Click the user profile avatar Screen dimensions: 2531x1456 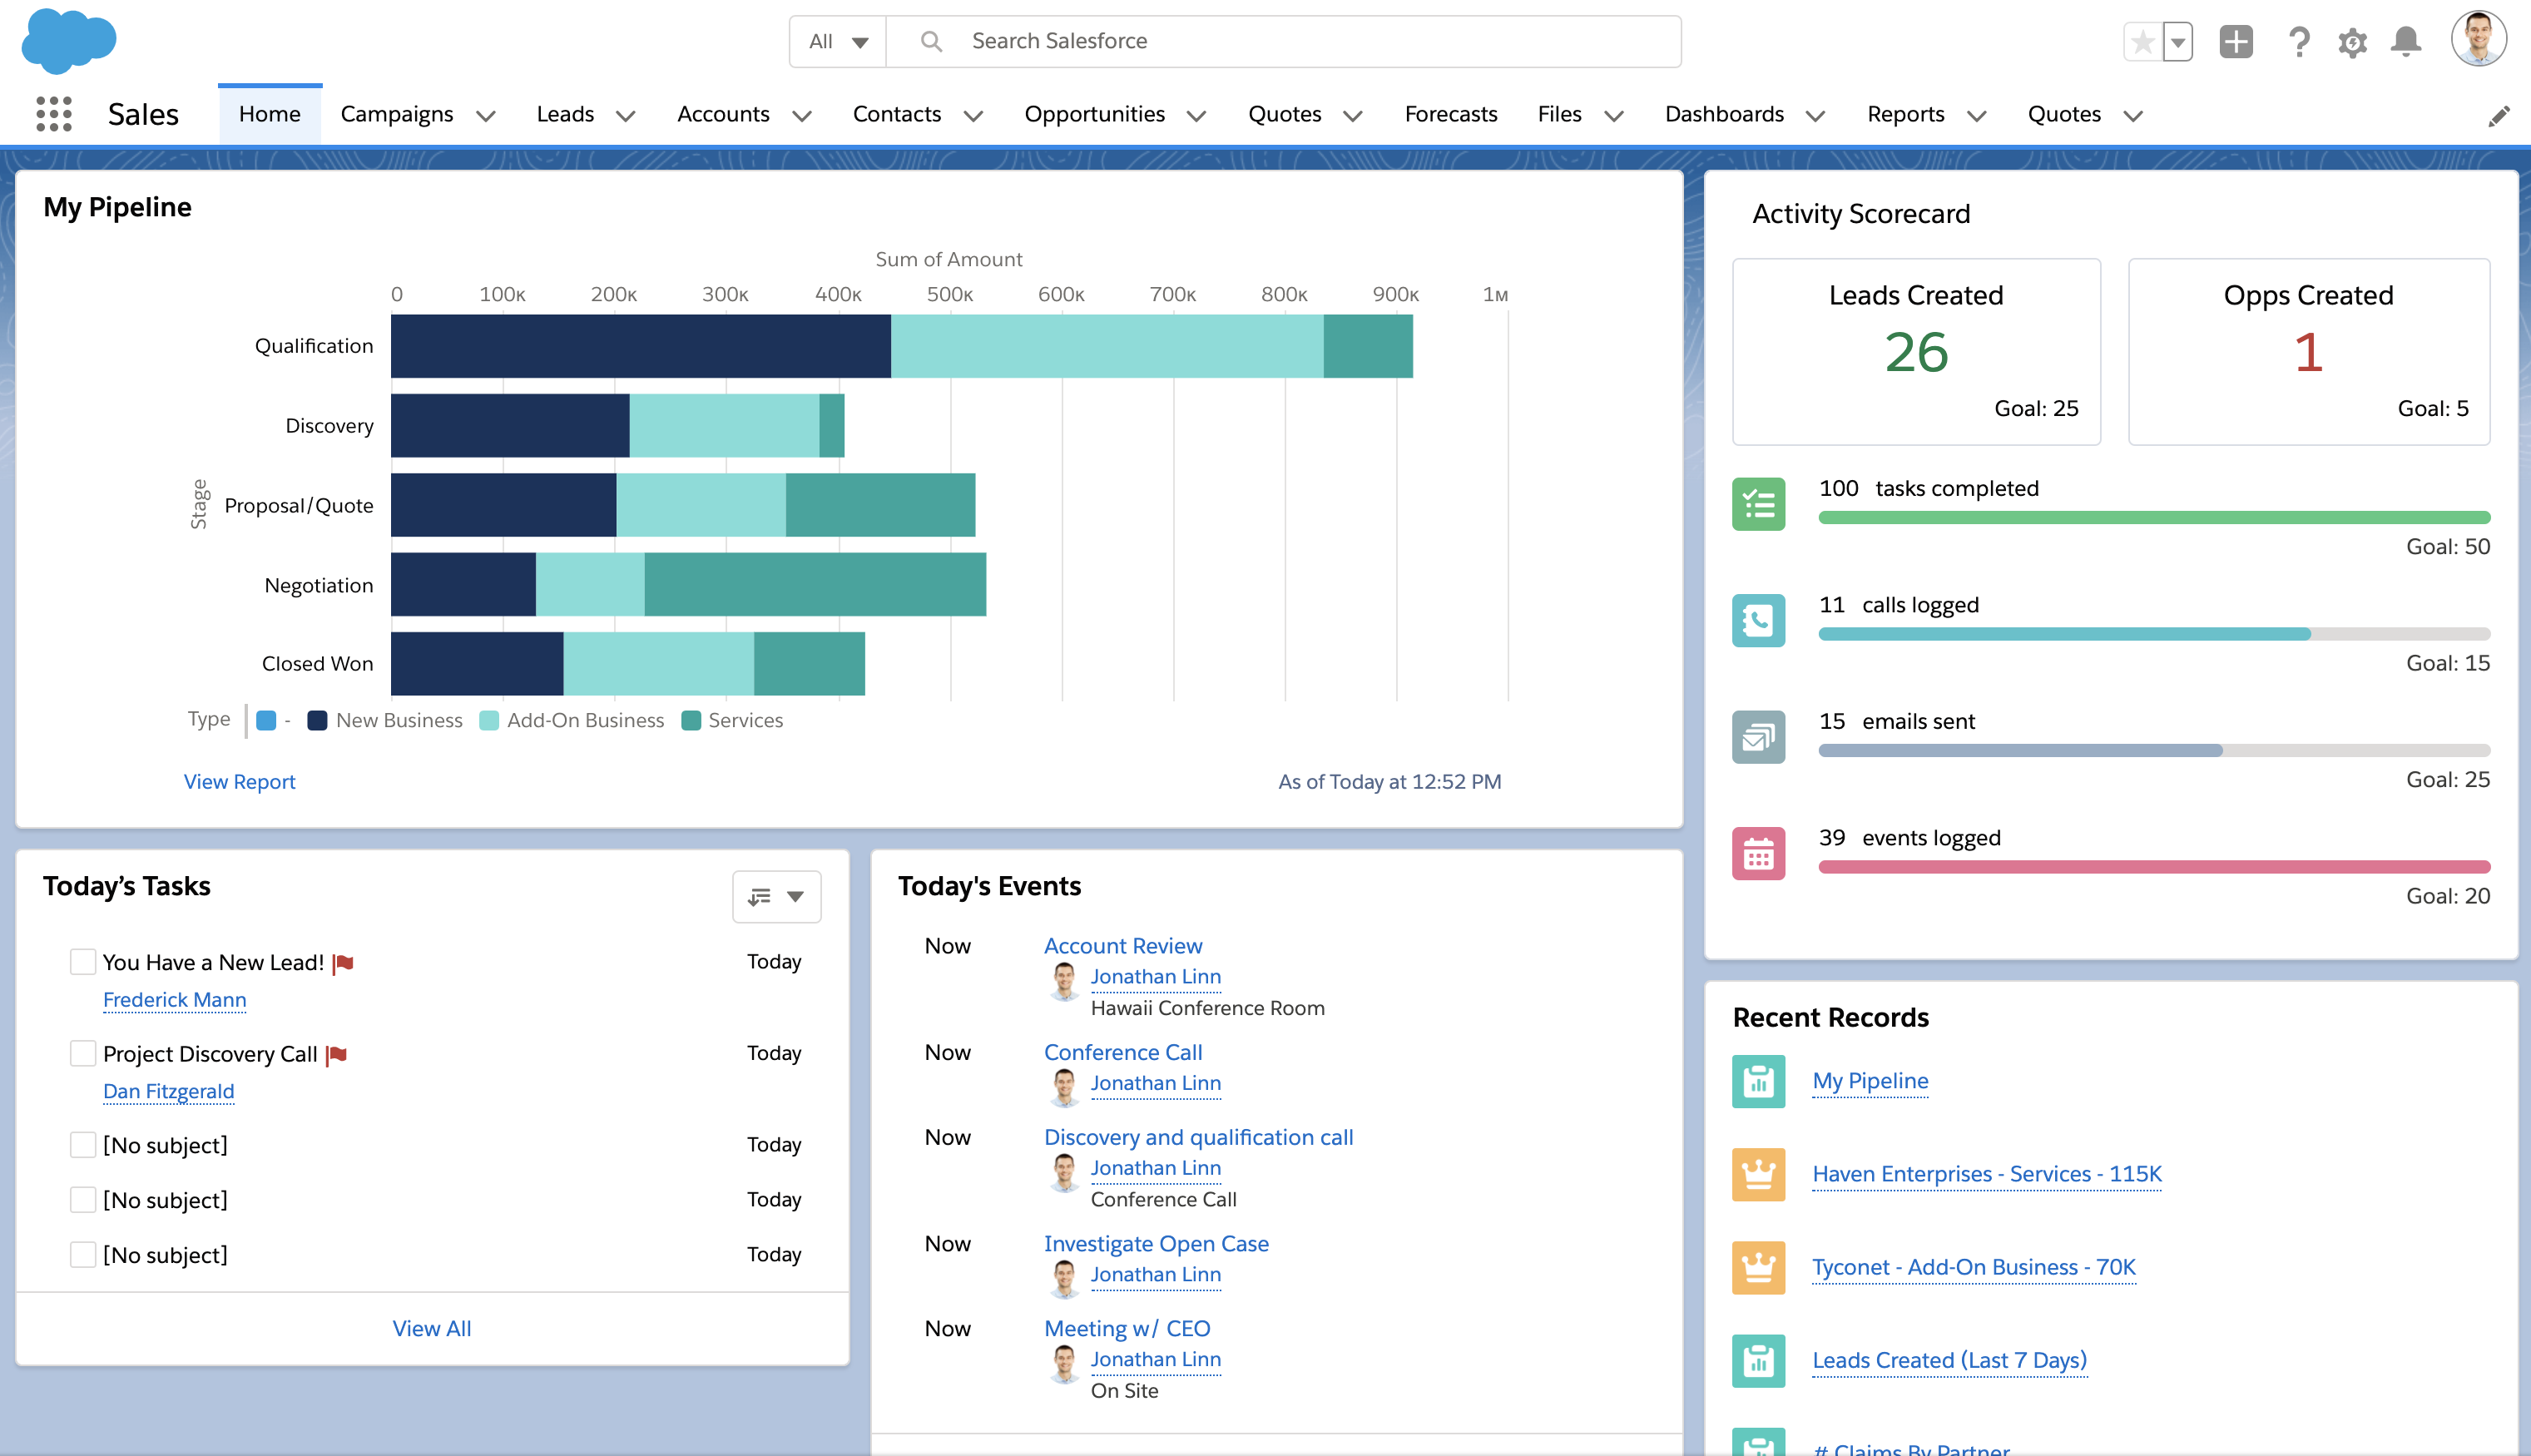[2478, 40]
